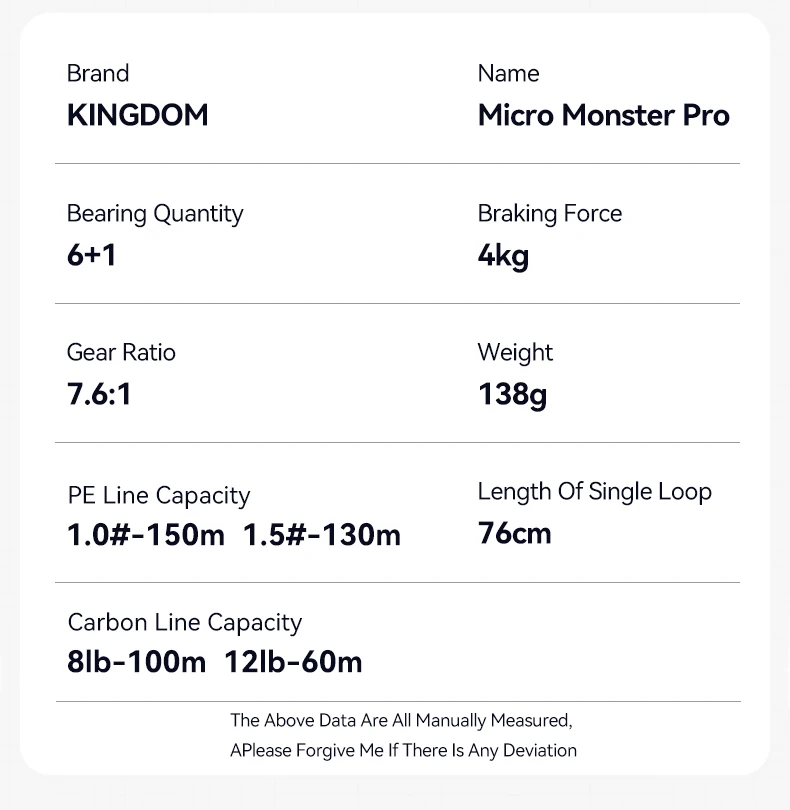Select the 76cm loop length value

(514, 533)
